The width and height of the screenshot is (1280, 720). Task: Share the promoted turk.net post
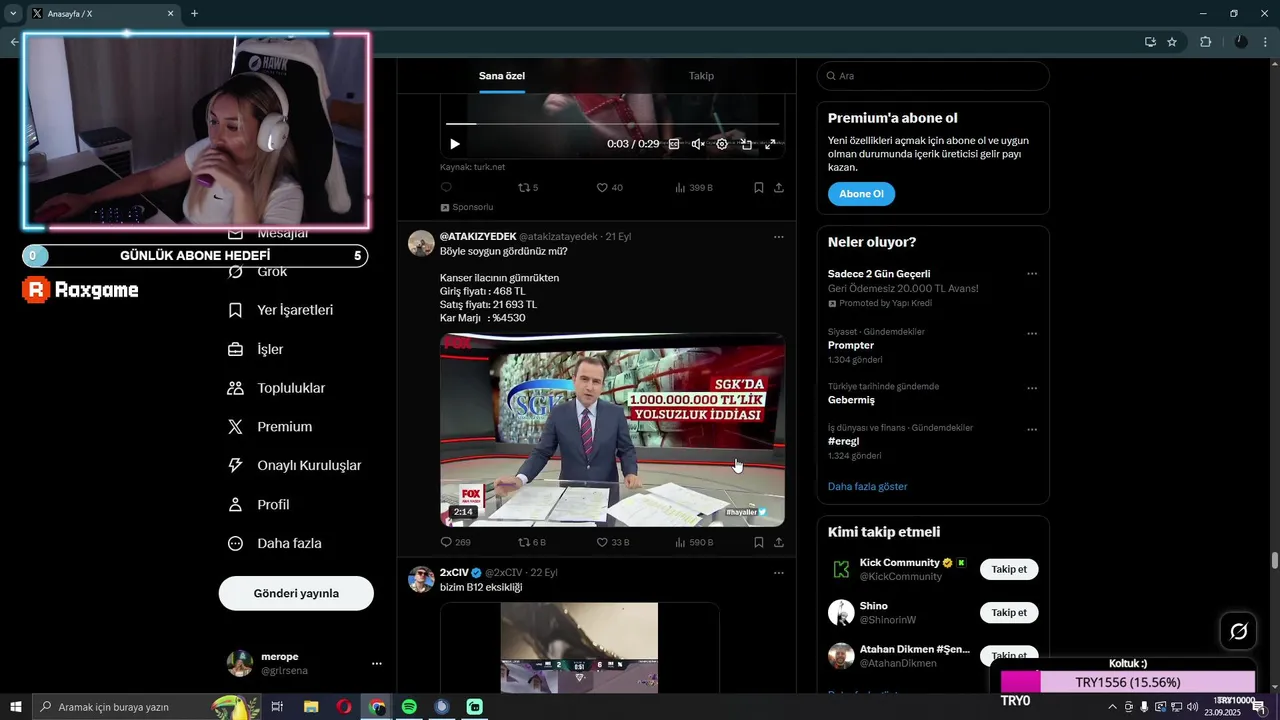[x=779, y=187]
